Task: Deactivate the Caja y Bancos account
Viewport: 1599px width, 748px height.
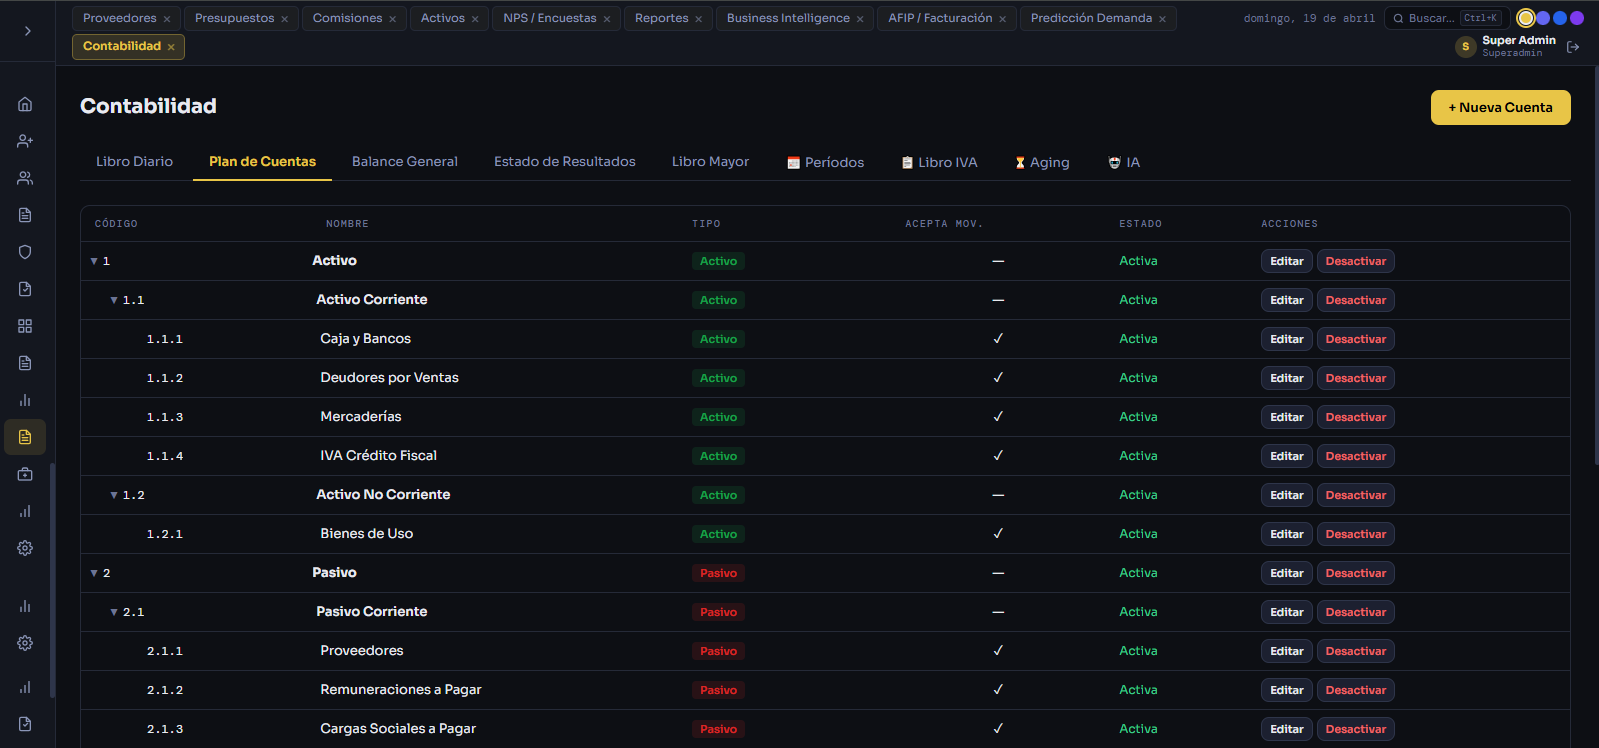Action: tap(1355, 339)
